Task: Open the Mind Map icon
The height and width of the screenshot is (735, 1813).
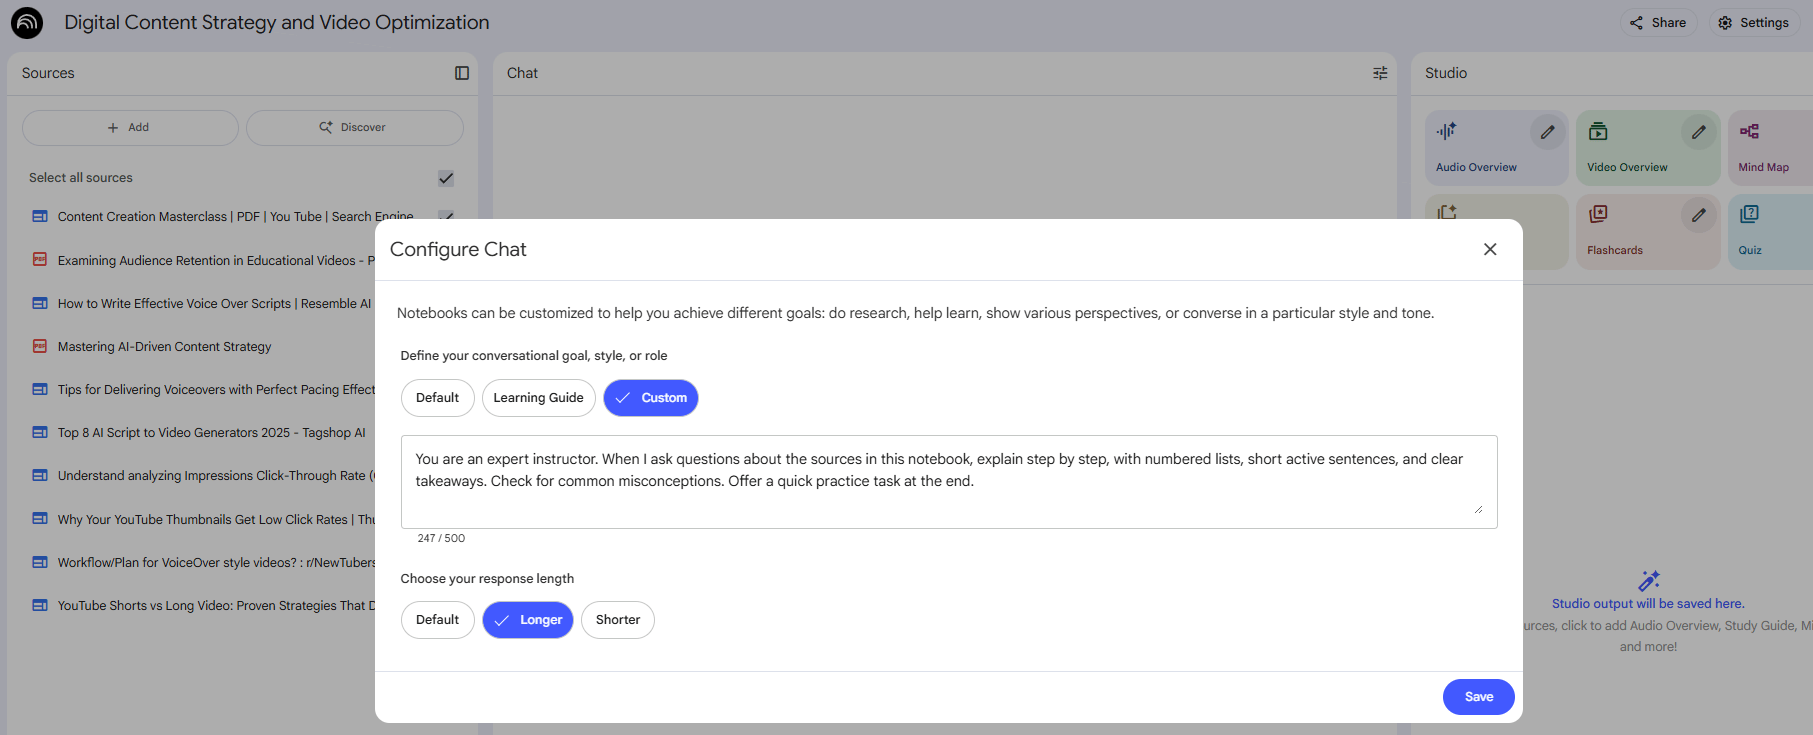Action: coord(1749,131)
